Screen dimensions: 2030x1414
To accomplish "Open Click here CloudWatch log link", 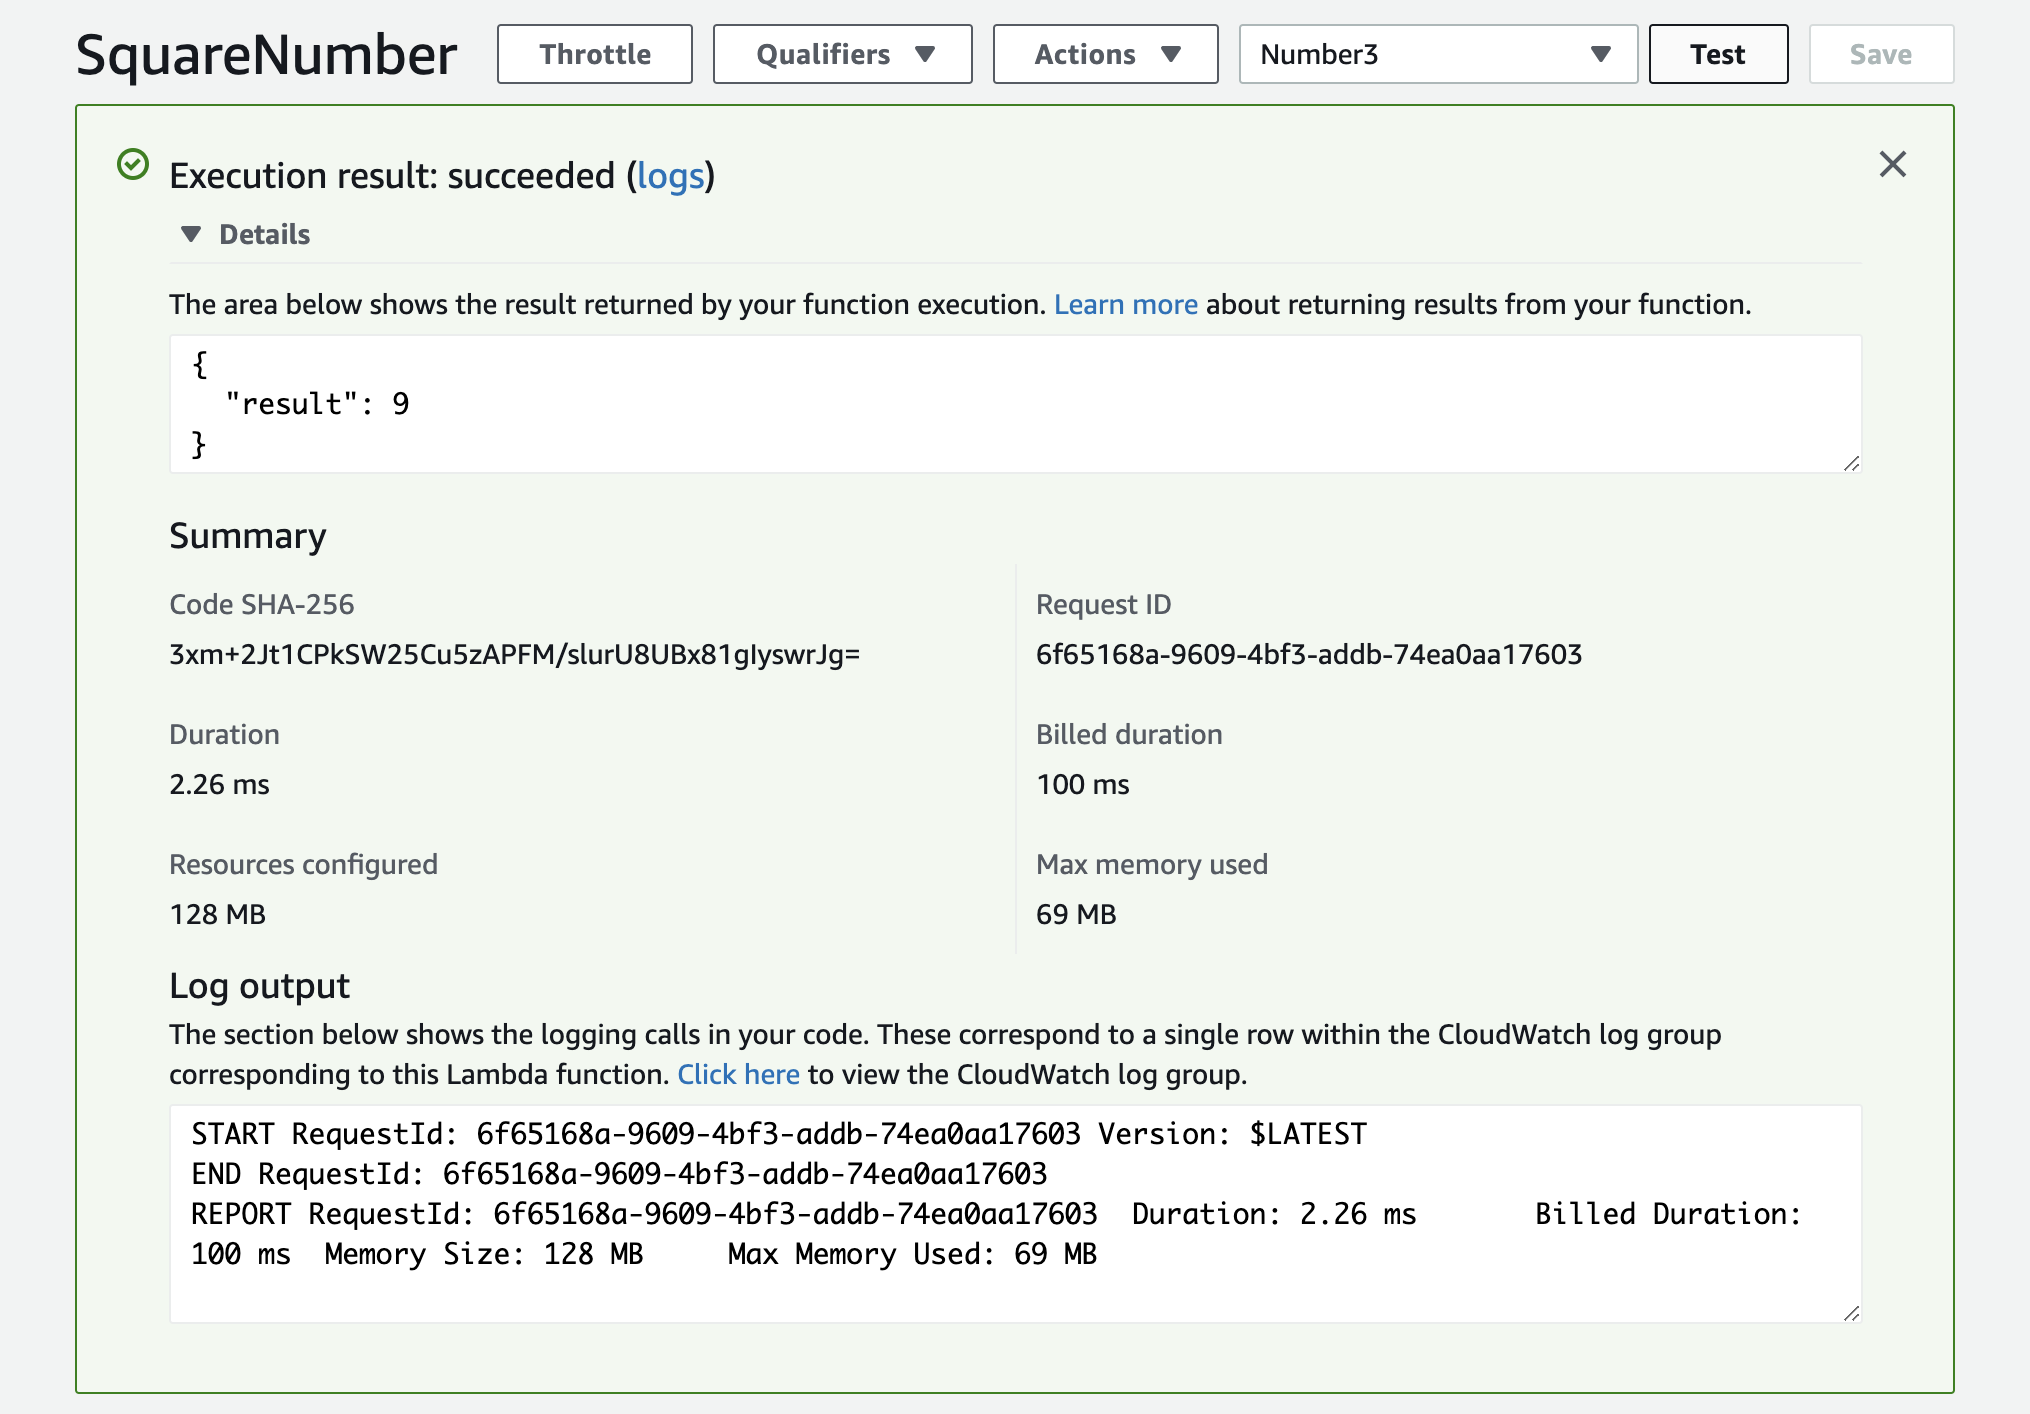I will pyautogui.click(x=738, y=1074).
